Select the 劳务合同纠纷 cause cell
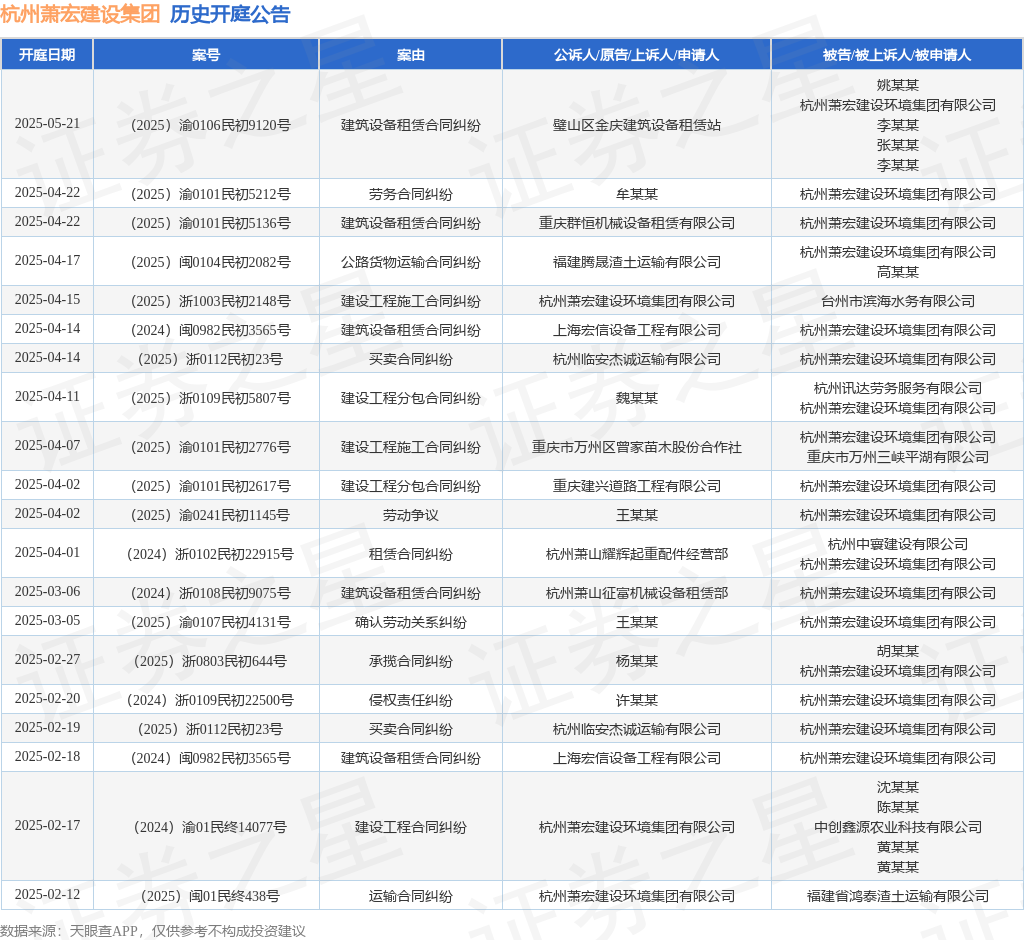Image resolution: width=1024 pixels, height=940 pixels. (410, 194)
